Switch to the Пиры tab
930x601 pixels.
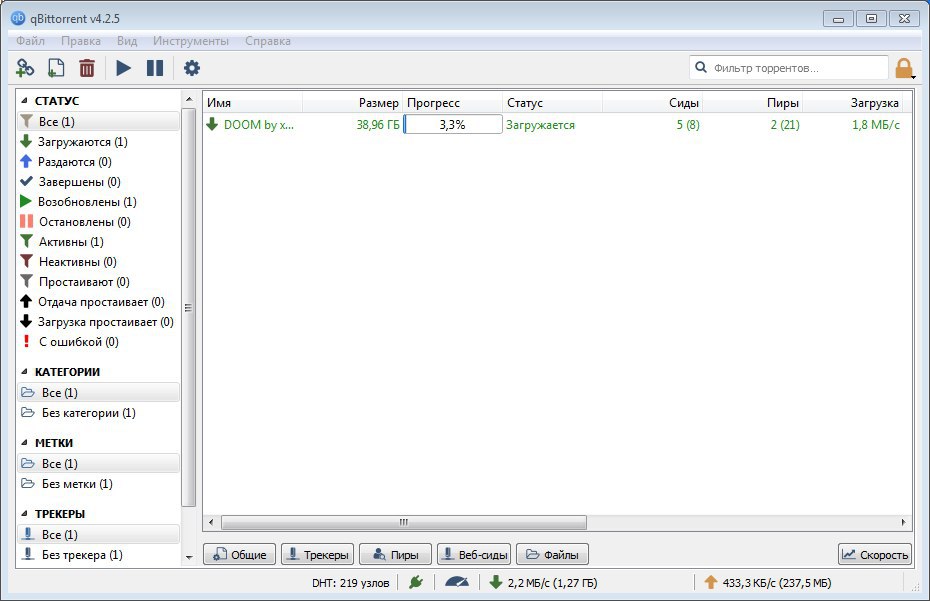395,554
